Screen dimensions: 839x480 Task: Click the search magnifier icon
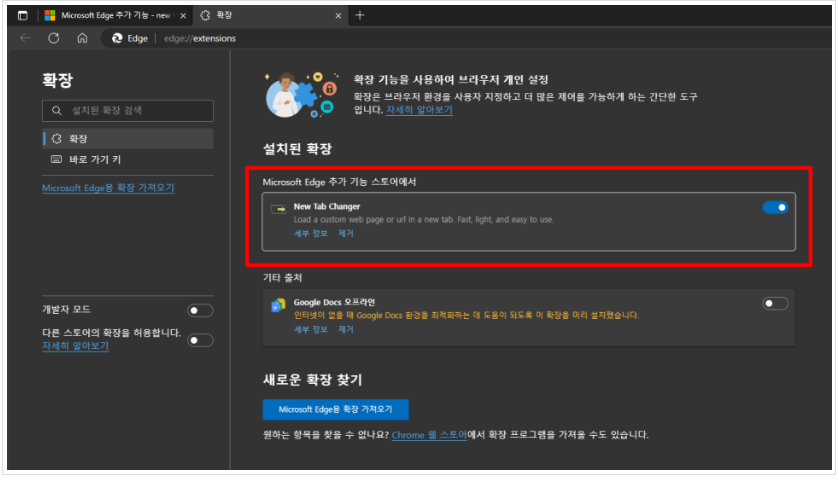[57, 110]
